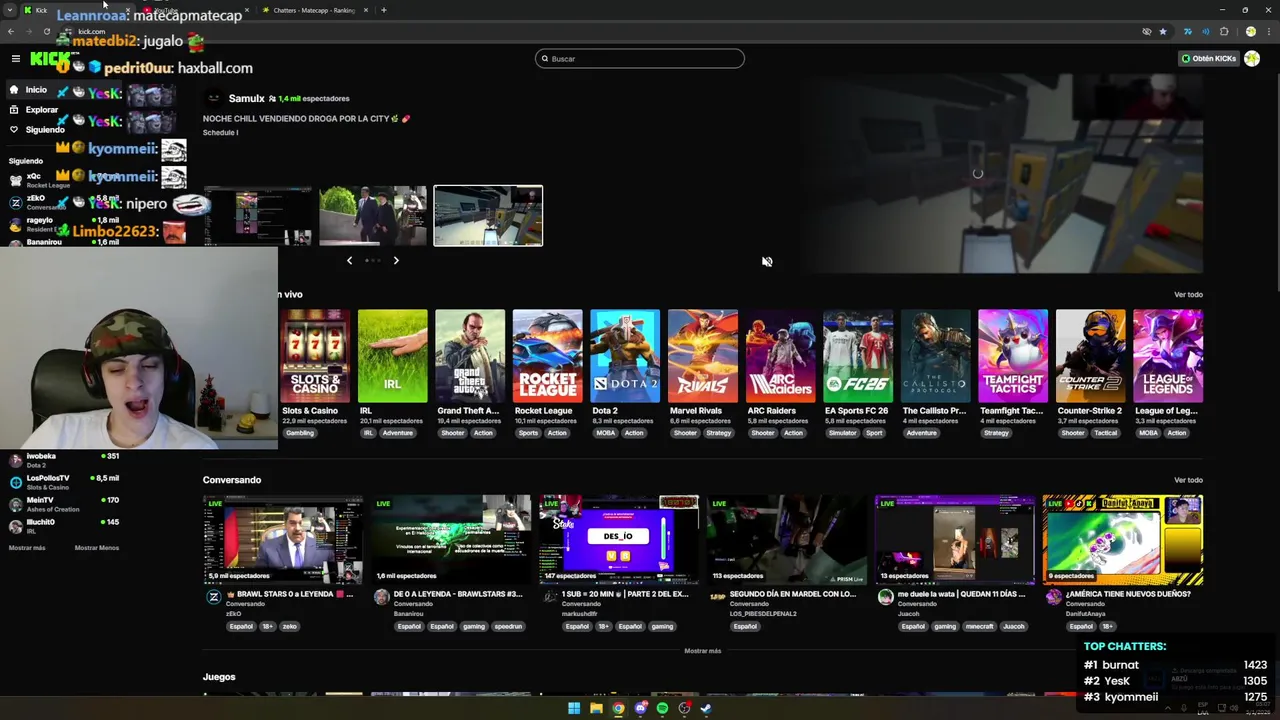Click the Simulator tag under EA Sports FC 26
1280x720 pixels.
842,433
